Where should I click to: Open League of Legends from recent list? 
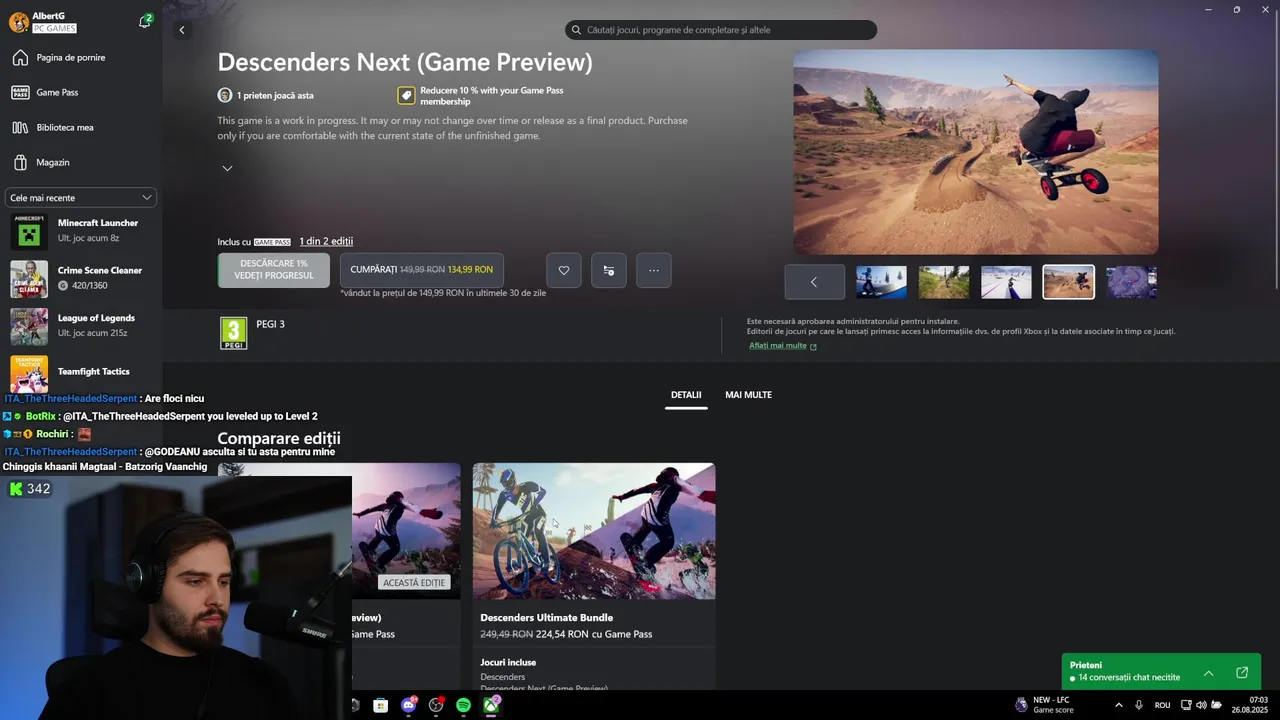point(81,326)
